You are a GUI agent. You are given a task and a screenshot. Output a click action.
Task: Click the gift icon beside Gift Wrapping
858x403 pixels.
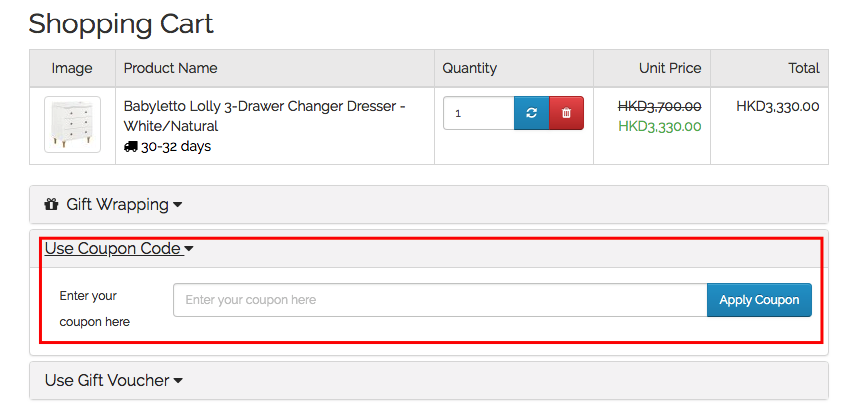(x=52, y=205)
